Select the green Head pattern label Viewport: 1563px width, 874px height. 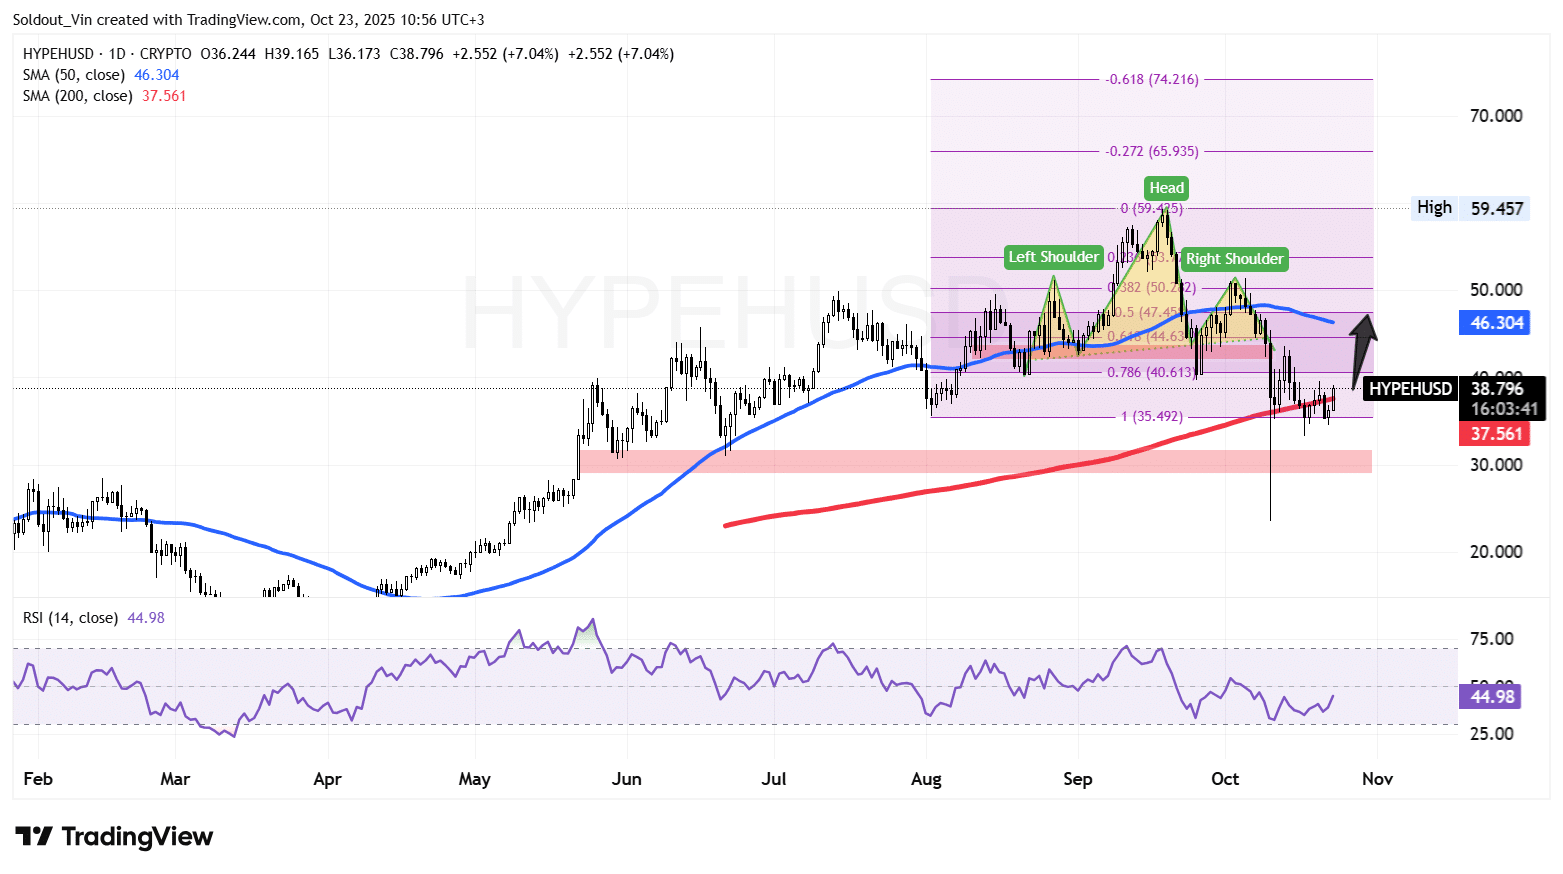pyautogui.click(x=1166, y=188)
